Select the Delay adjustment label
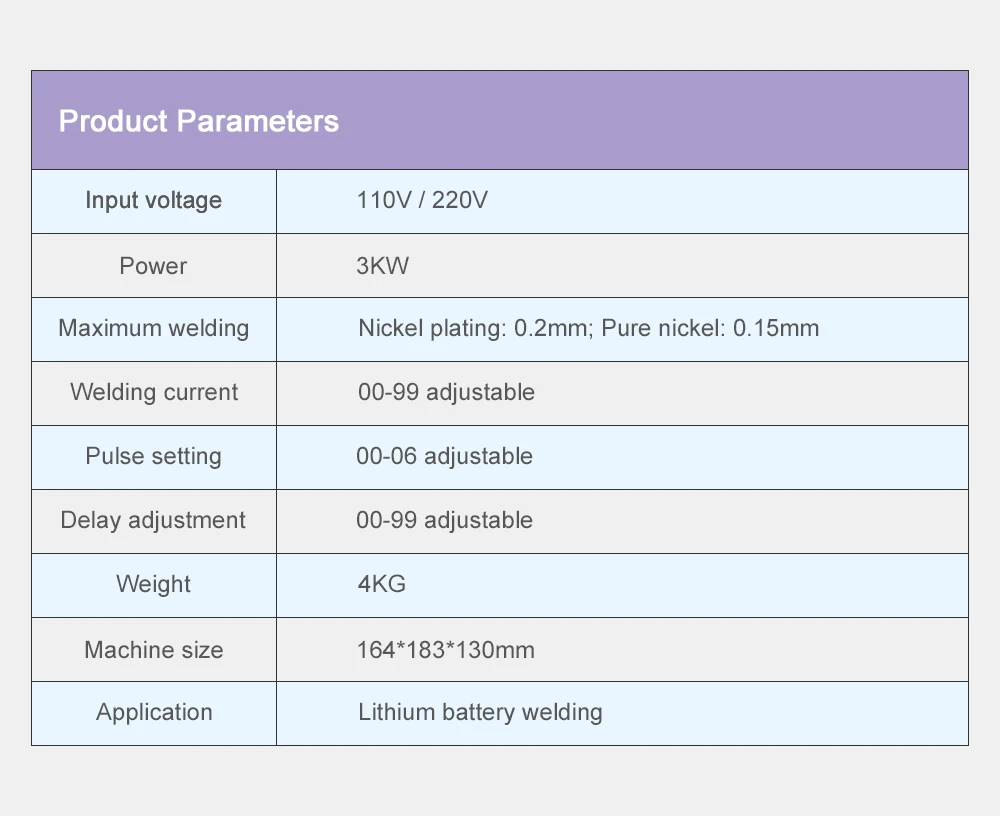Viewport: 1000px width, 816px height. (x=153, y=520)
